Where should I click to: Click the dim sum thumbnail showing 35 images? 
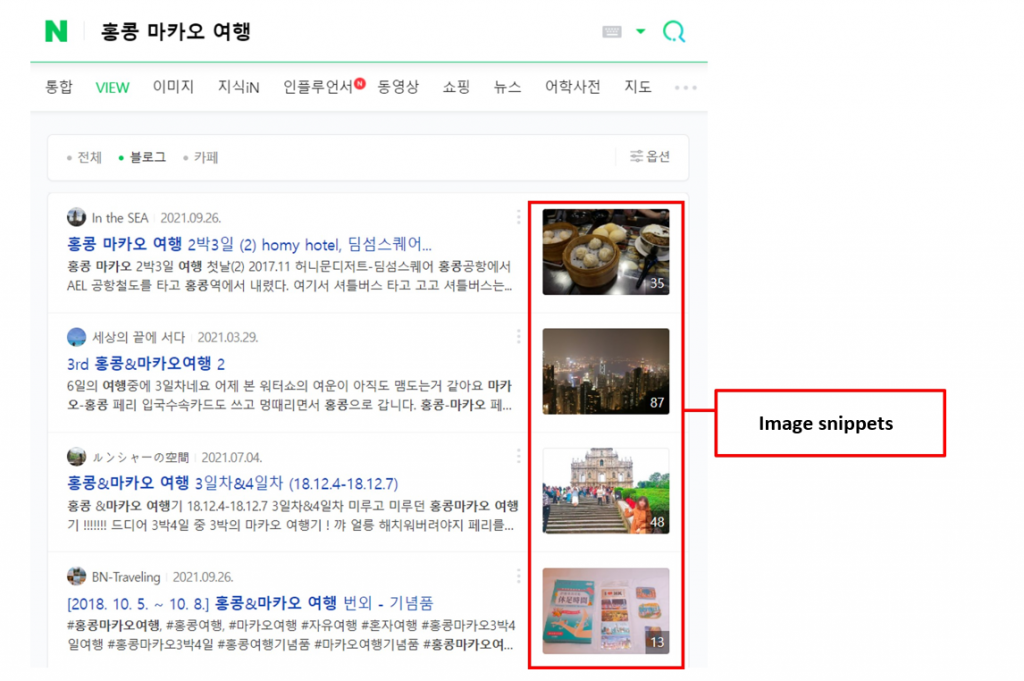604,250
